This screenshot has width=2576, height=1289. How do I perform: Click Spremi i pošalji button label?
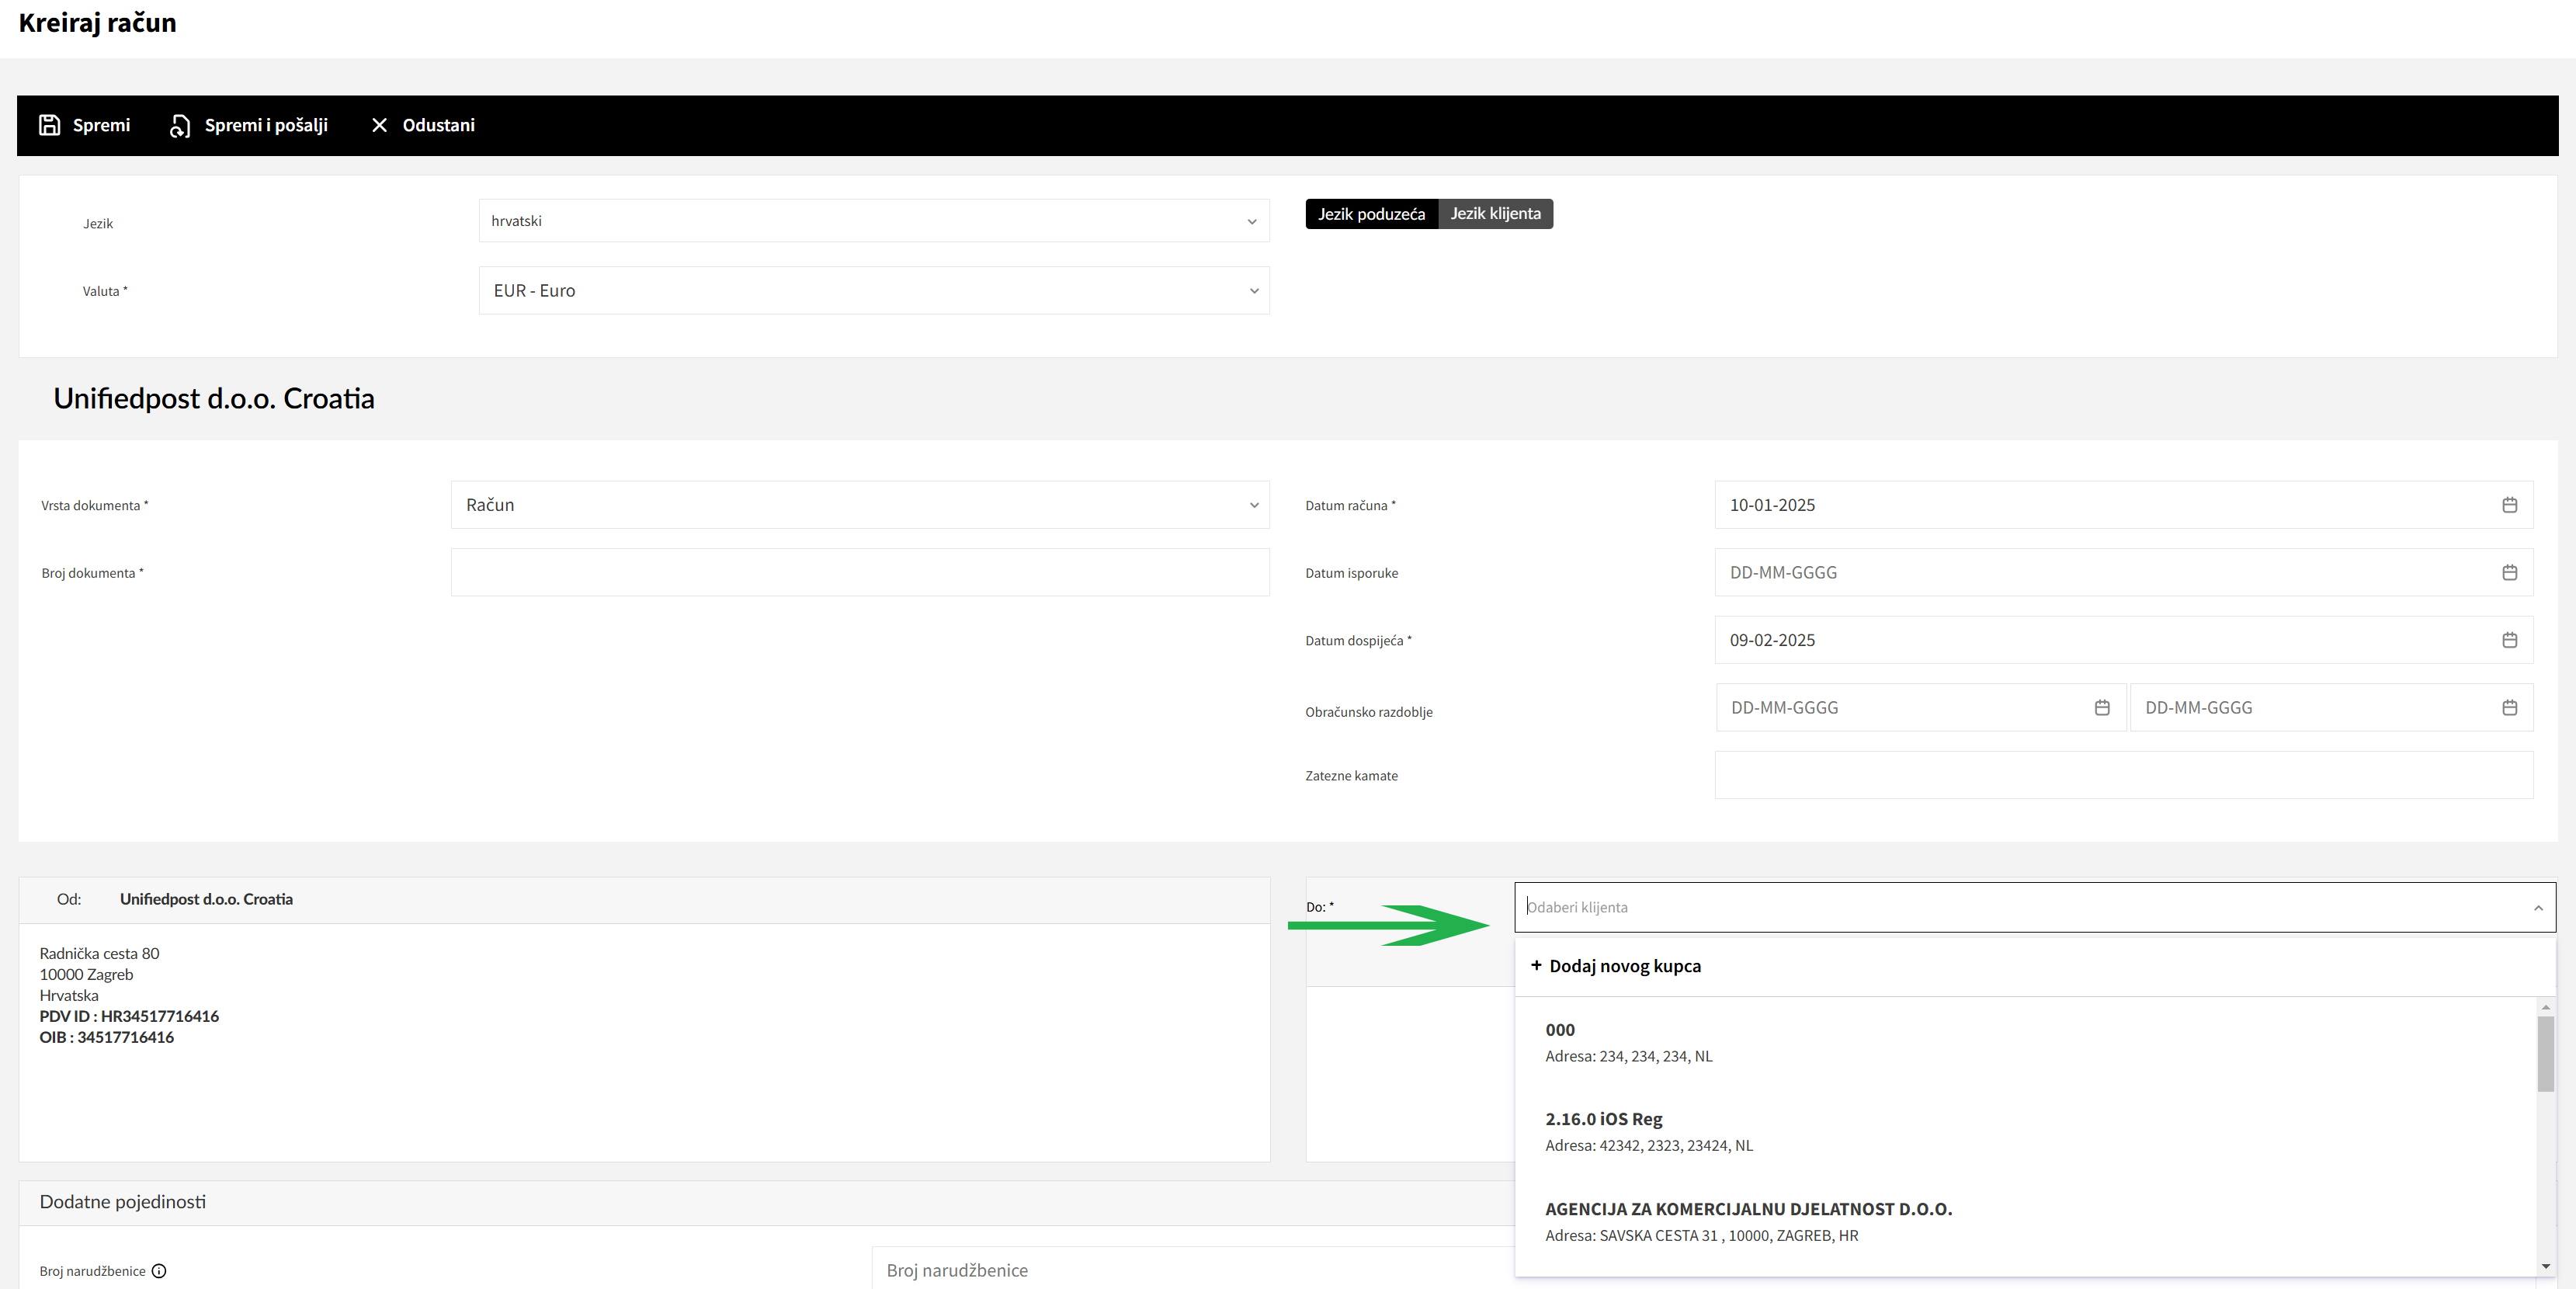coord(266,125)
